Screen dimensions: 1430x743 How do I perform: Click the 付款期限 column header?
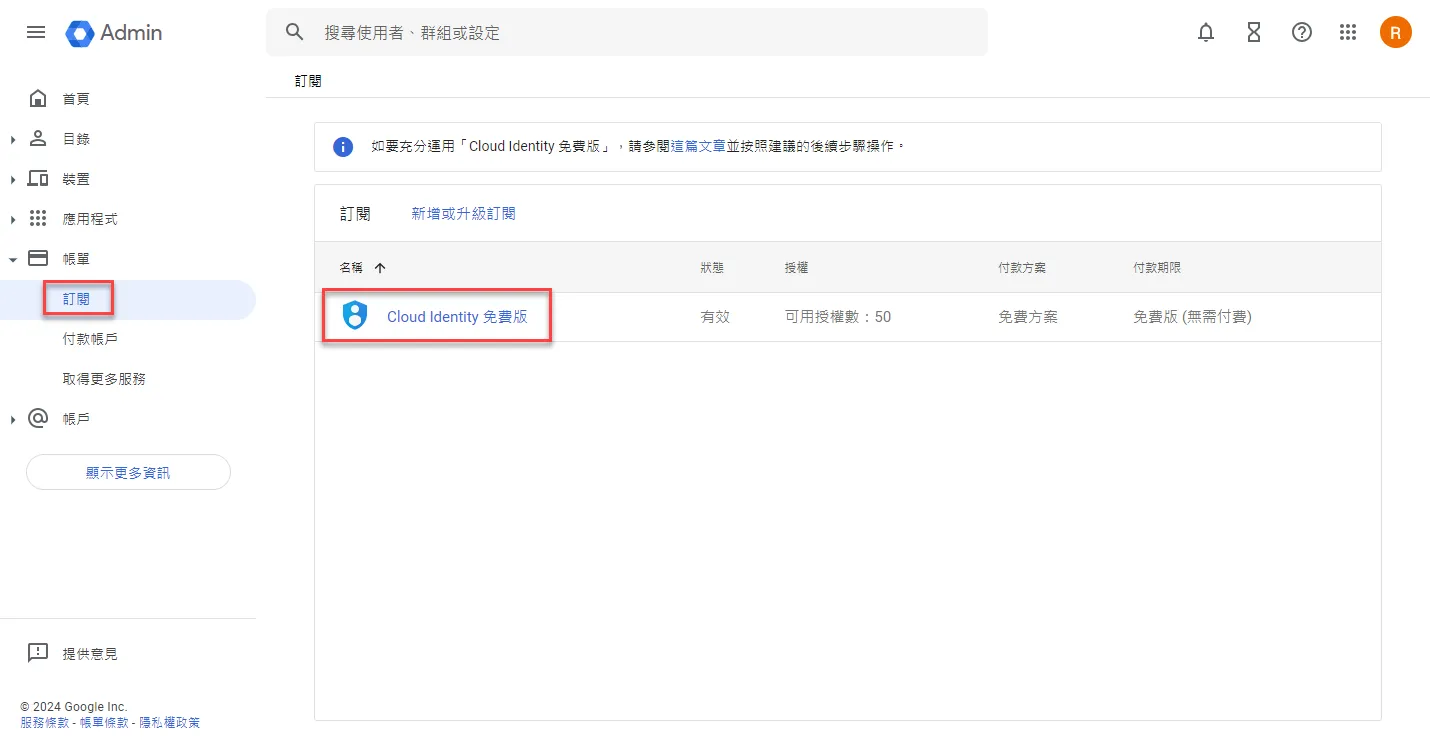click(1157, 268)
